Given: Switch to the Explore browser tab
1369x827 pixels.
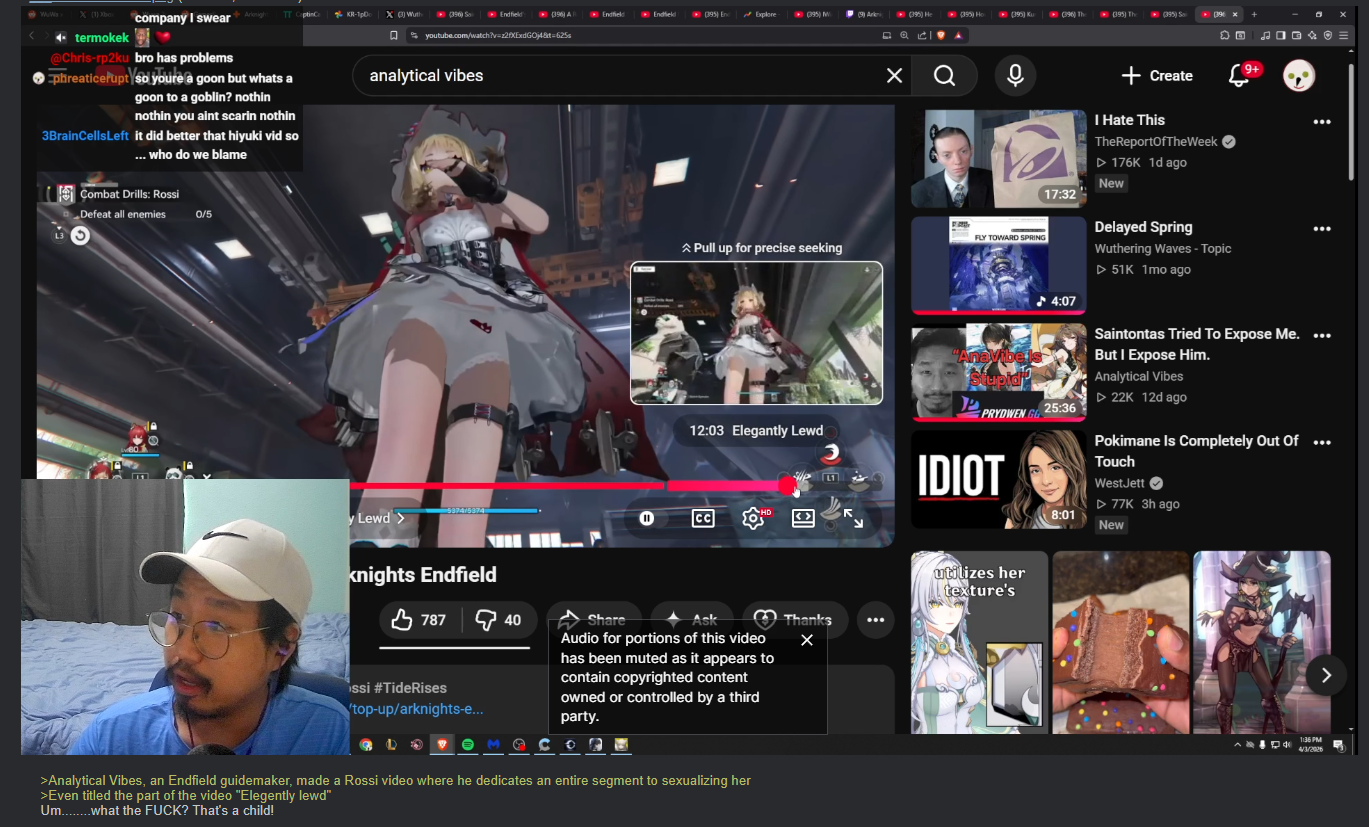Looking at the screenshot, I should tap(762, 15).
